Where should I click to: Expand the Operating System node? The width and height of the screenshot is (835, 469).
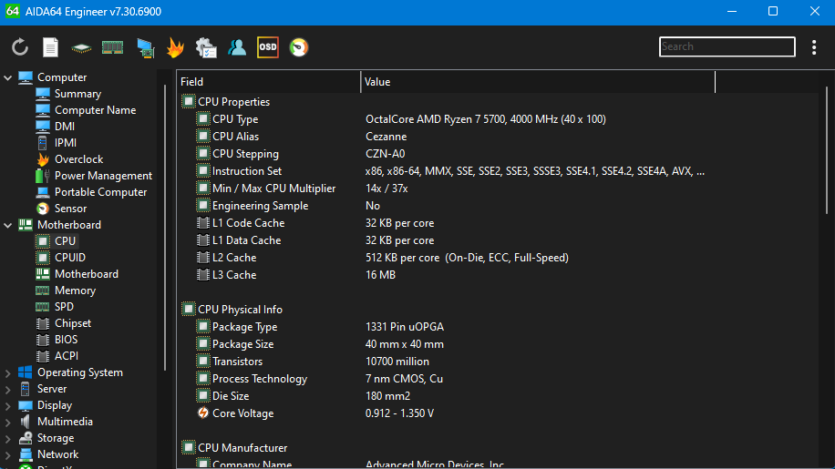point(8,373)
